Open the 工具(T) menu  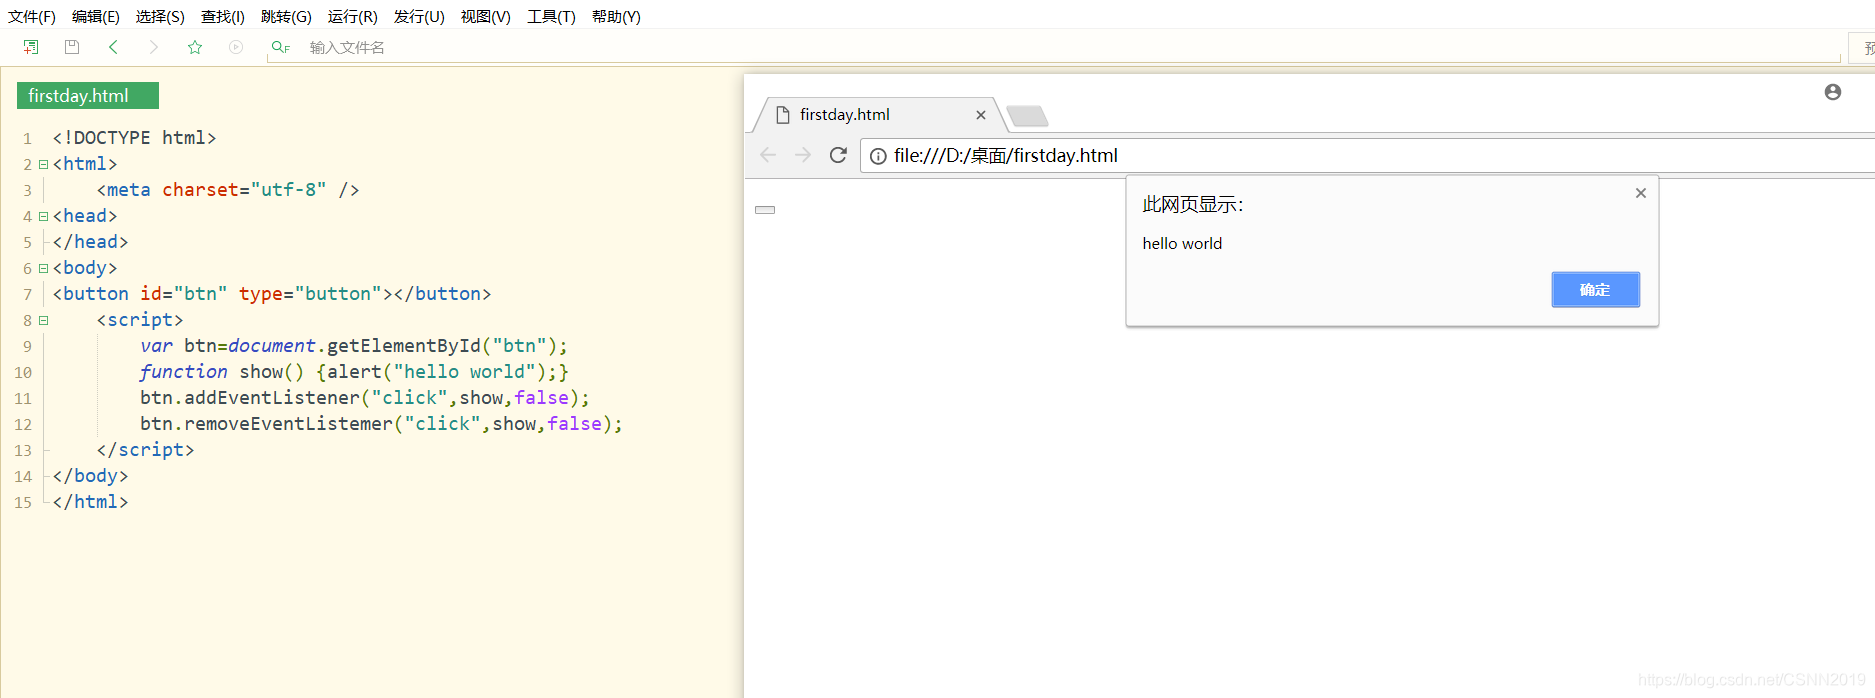click(552, 17)
